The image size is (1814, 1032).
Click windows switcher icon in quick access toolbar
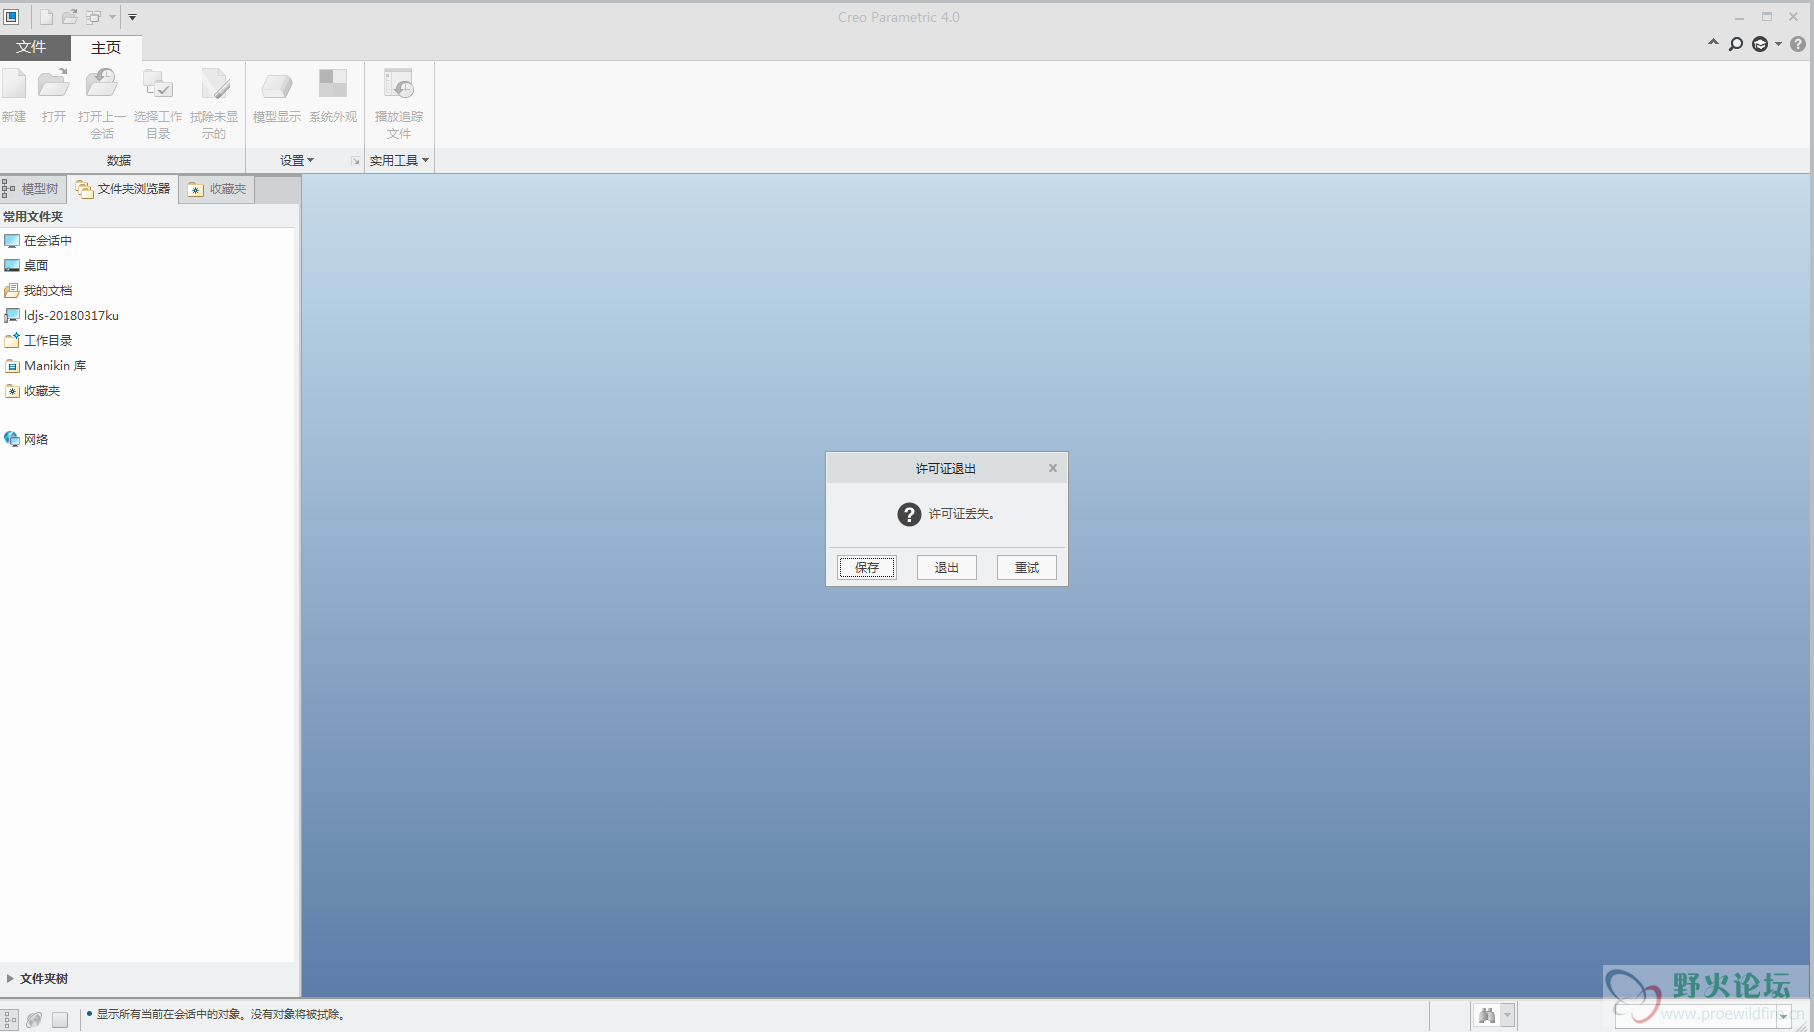tap(94, 17)
